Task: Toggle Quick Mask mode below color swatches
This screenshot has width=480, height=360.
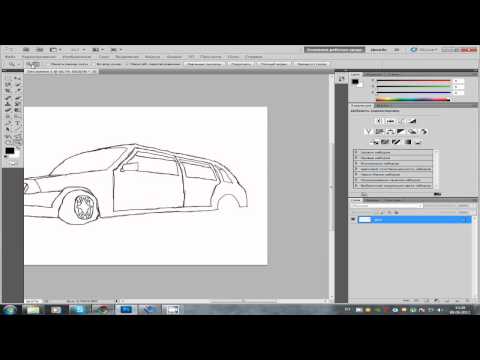Action: pos(13,163)
